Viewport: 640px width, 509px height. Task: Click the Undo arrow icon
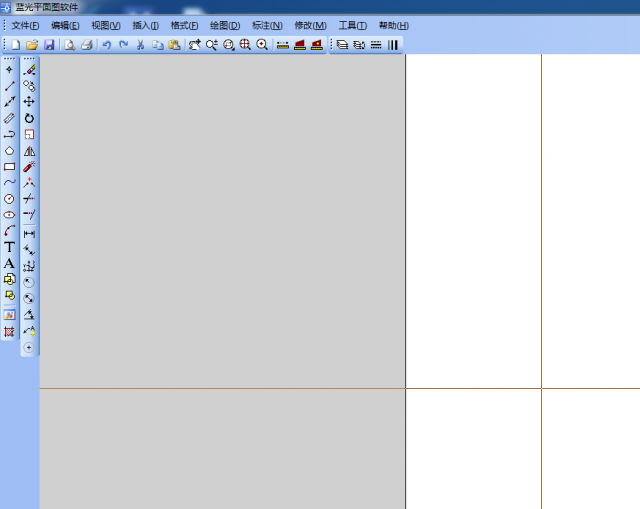(106, 45)
